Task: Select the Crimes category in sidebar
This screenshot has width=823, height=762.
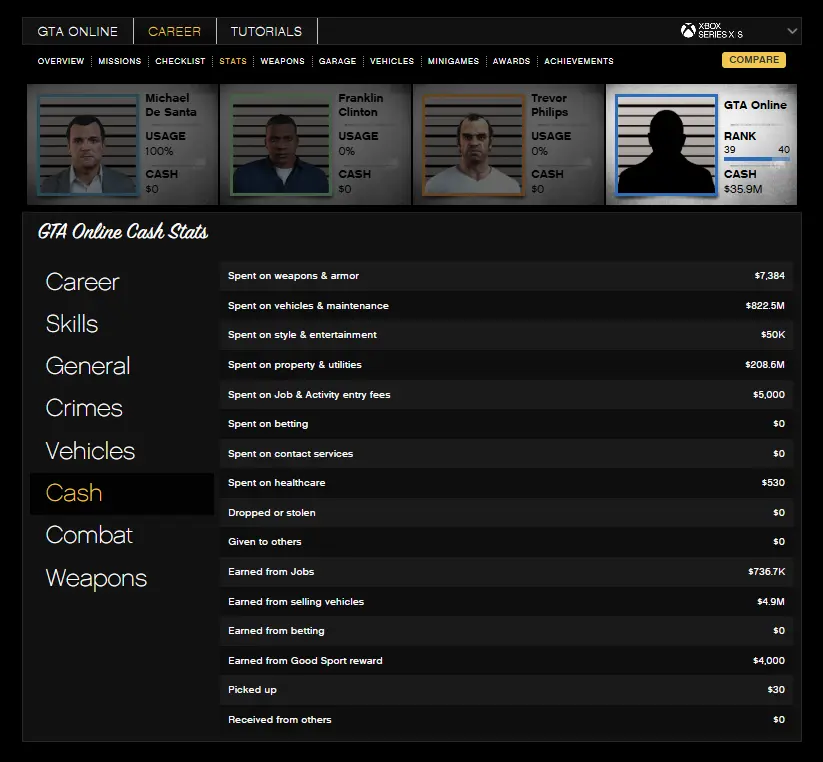Action: (x=84, y=408)
